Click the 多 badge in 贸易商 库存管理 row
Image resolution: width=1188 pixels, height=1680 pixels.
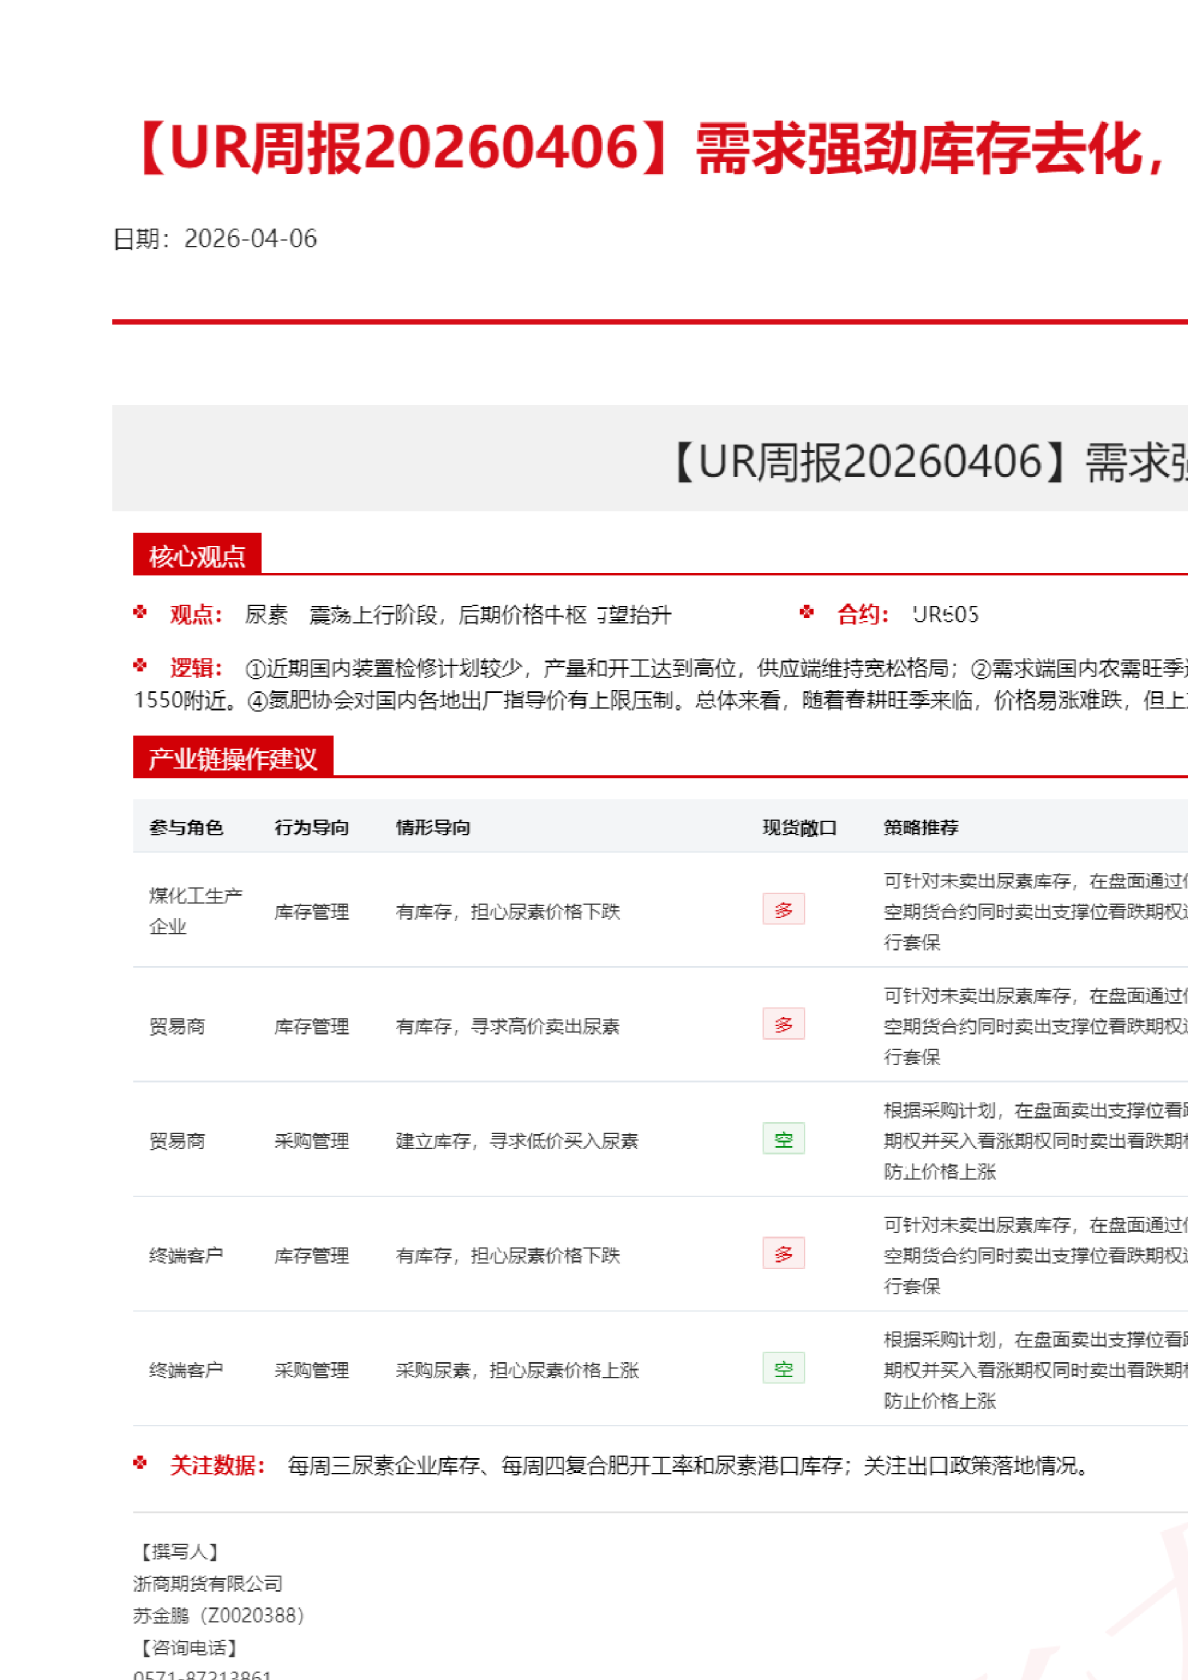pos(783,1025)
